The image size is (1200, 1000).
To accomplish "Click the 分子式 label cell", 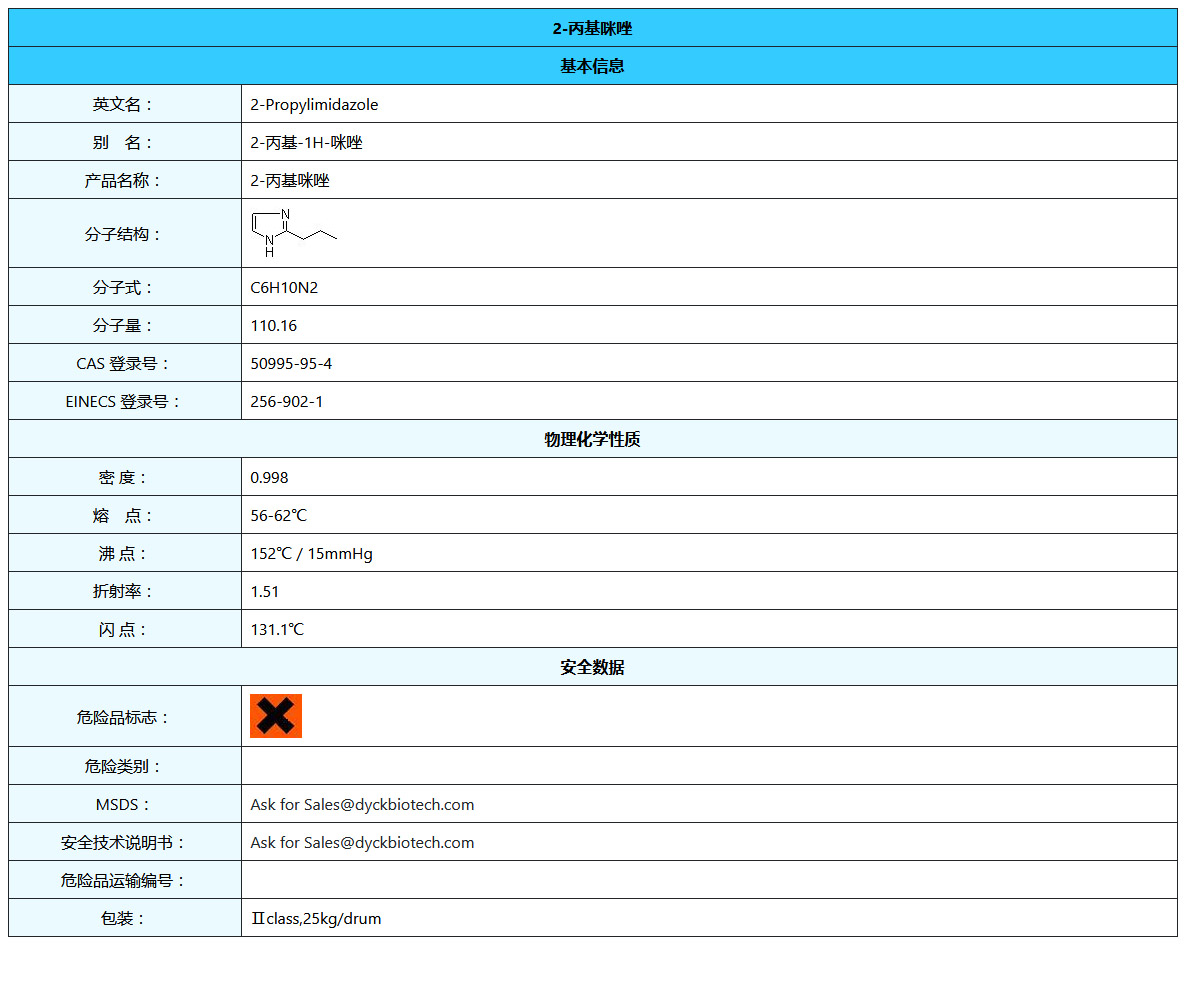I will (x=125, y=287).
